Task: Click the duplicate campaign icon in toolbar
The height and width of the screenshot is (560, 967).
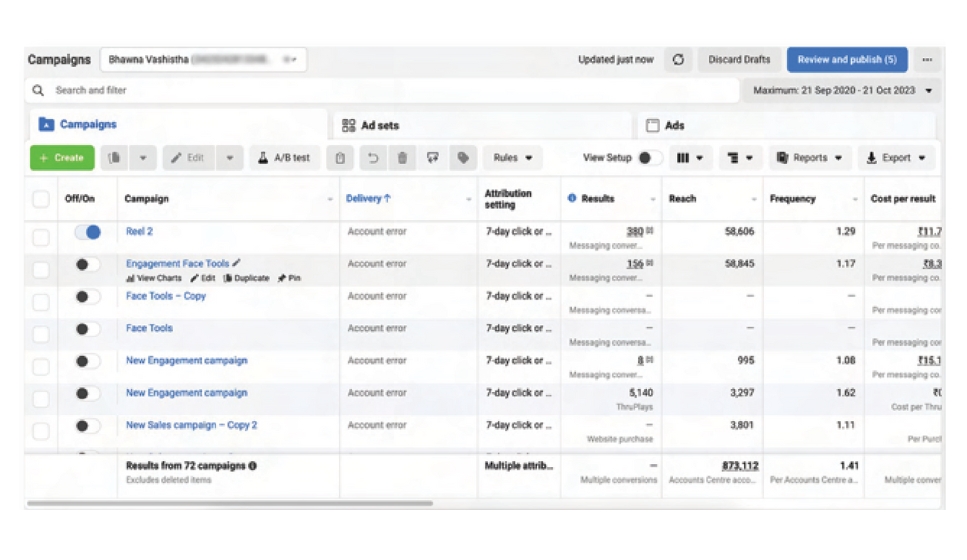Action: point(115,158)
